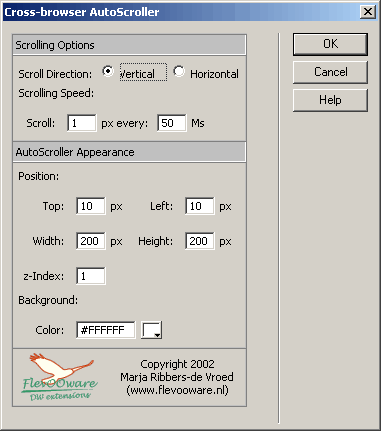Viewport: 381px width, 431px height.
Task: Click the Background label
Action: 48,300
